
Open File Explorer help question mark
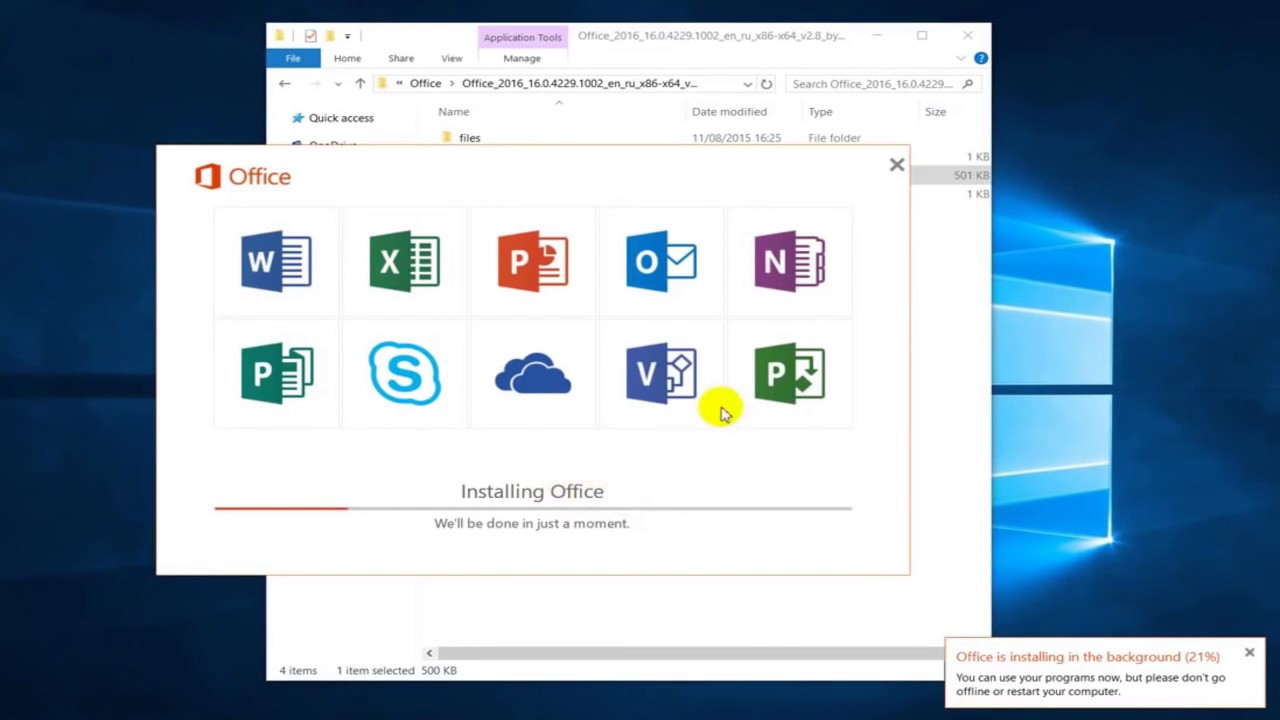[981, 58]
